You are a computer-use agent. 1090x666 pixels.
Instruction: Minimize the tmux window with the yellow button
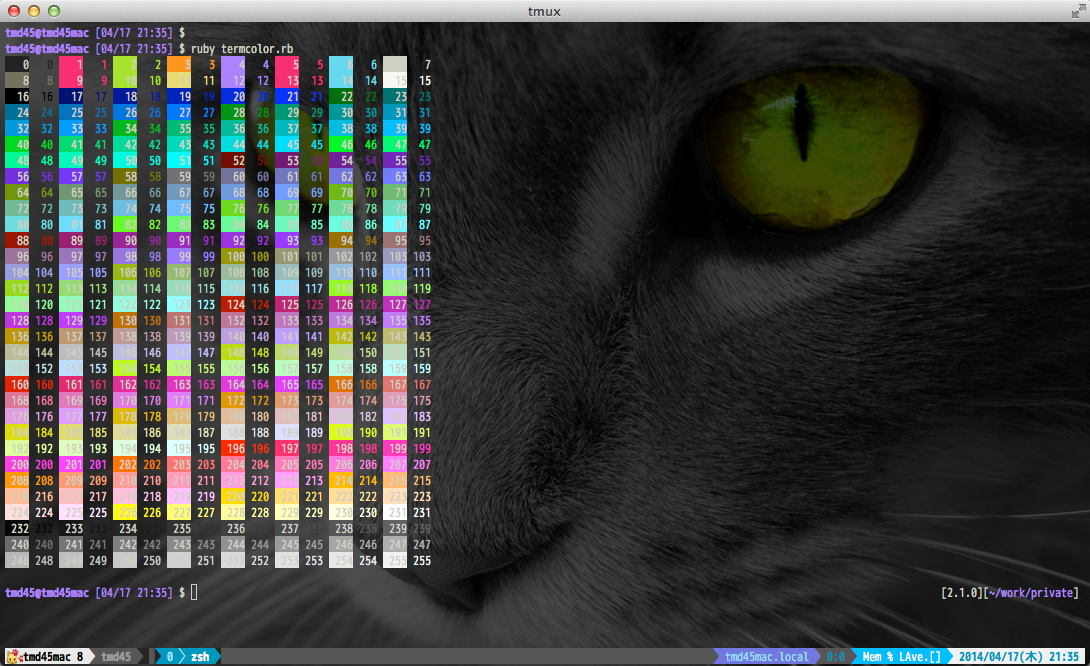click(33, 10)
